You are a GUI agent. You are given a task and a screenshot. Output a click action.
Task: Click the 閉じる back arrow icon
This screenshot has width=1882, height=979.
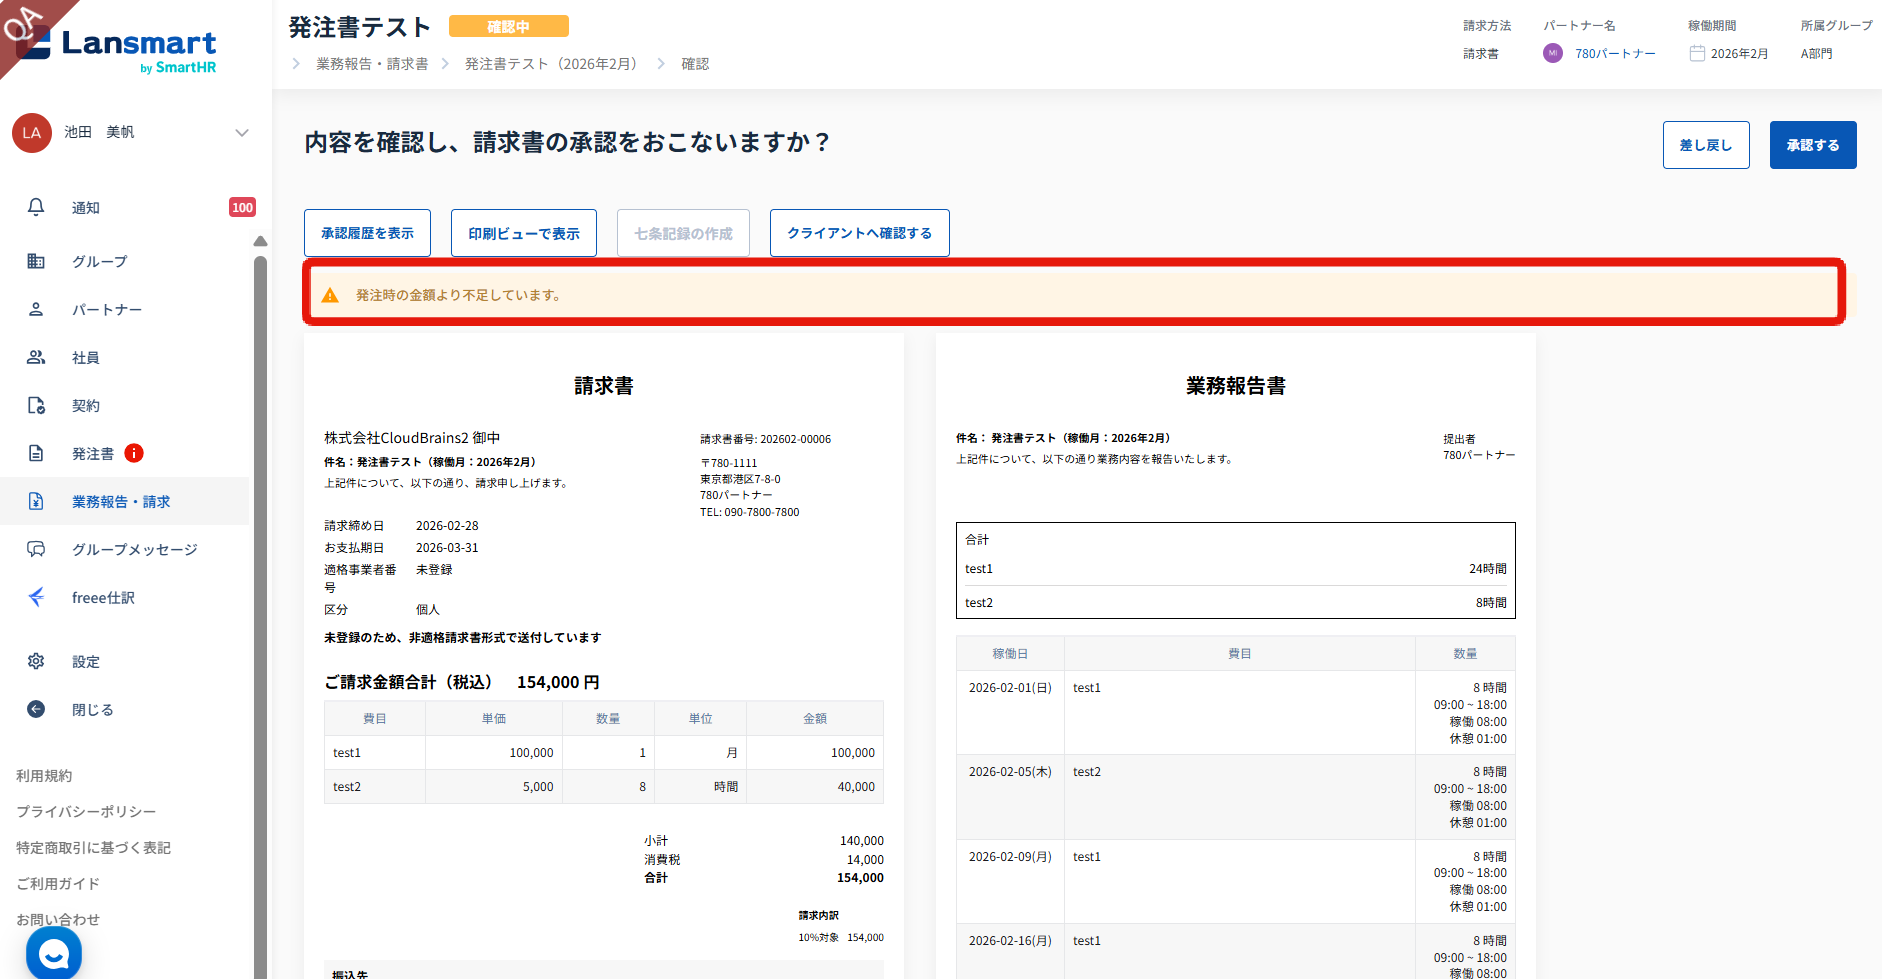pos(36,709)
